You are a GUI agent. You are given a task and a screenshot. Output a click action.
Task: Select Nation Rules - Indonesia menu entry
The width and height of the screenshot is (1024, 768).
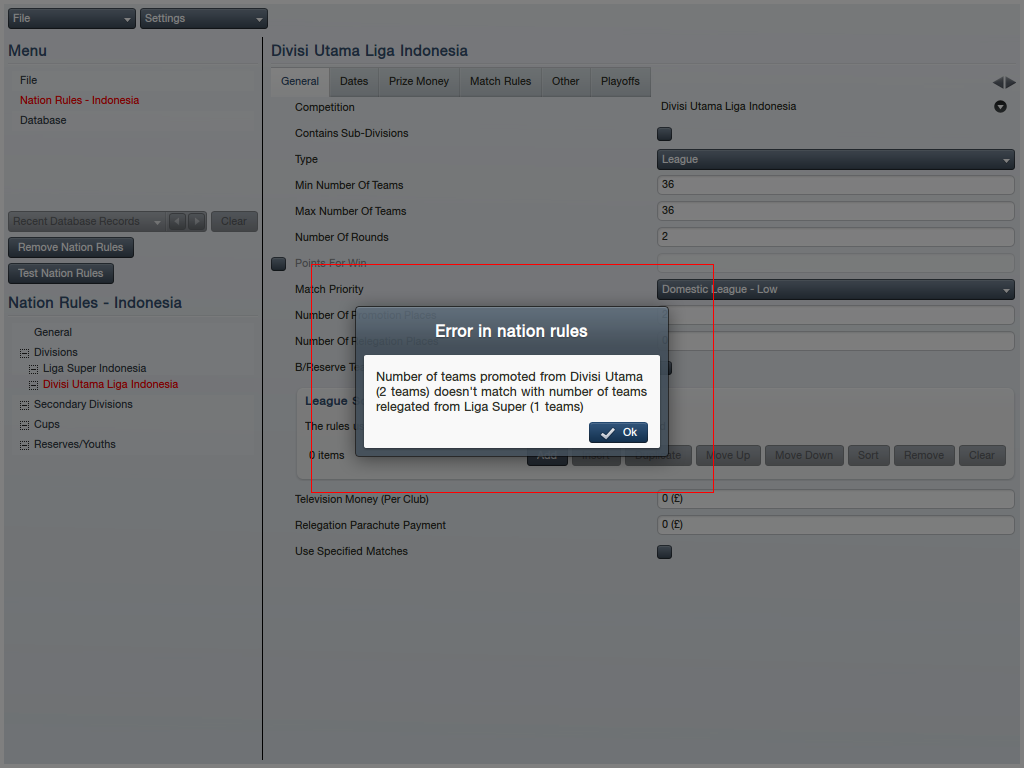79,100
